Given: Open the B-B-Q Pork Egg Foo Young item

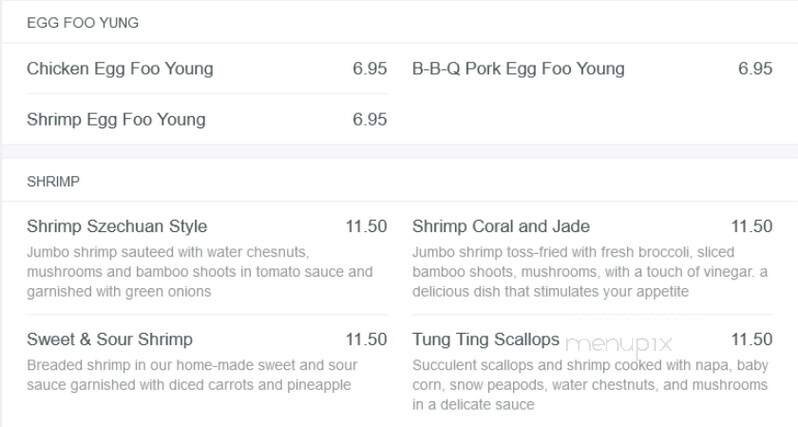Looking at the screenshot, I should click(x=518, y=69).
